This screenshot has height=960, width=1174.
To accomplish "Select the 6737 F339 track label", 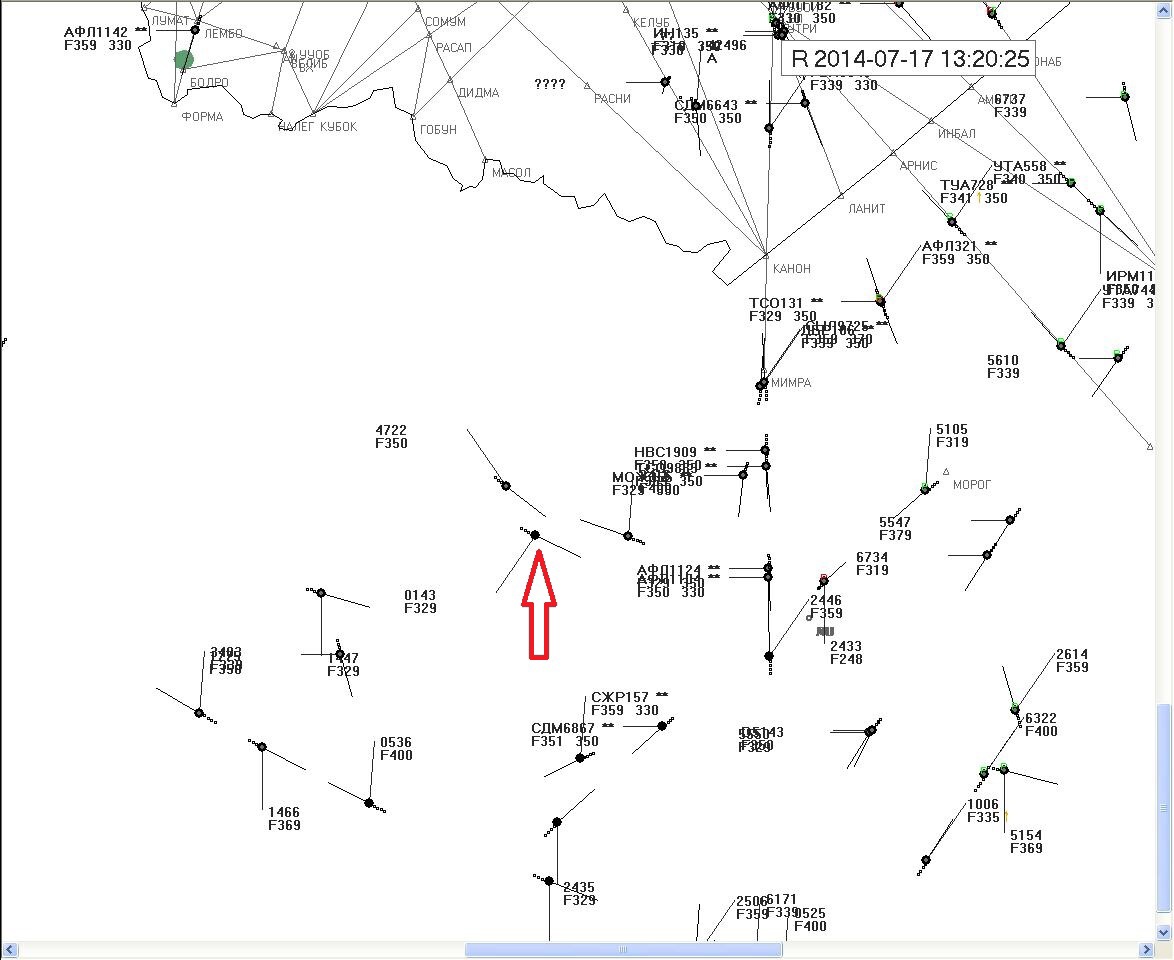I will point(1010,106).
